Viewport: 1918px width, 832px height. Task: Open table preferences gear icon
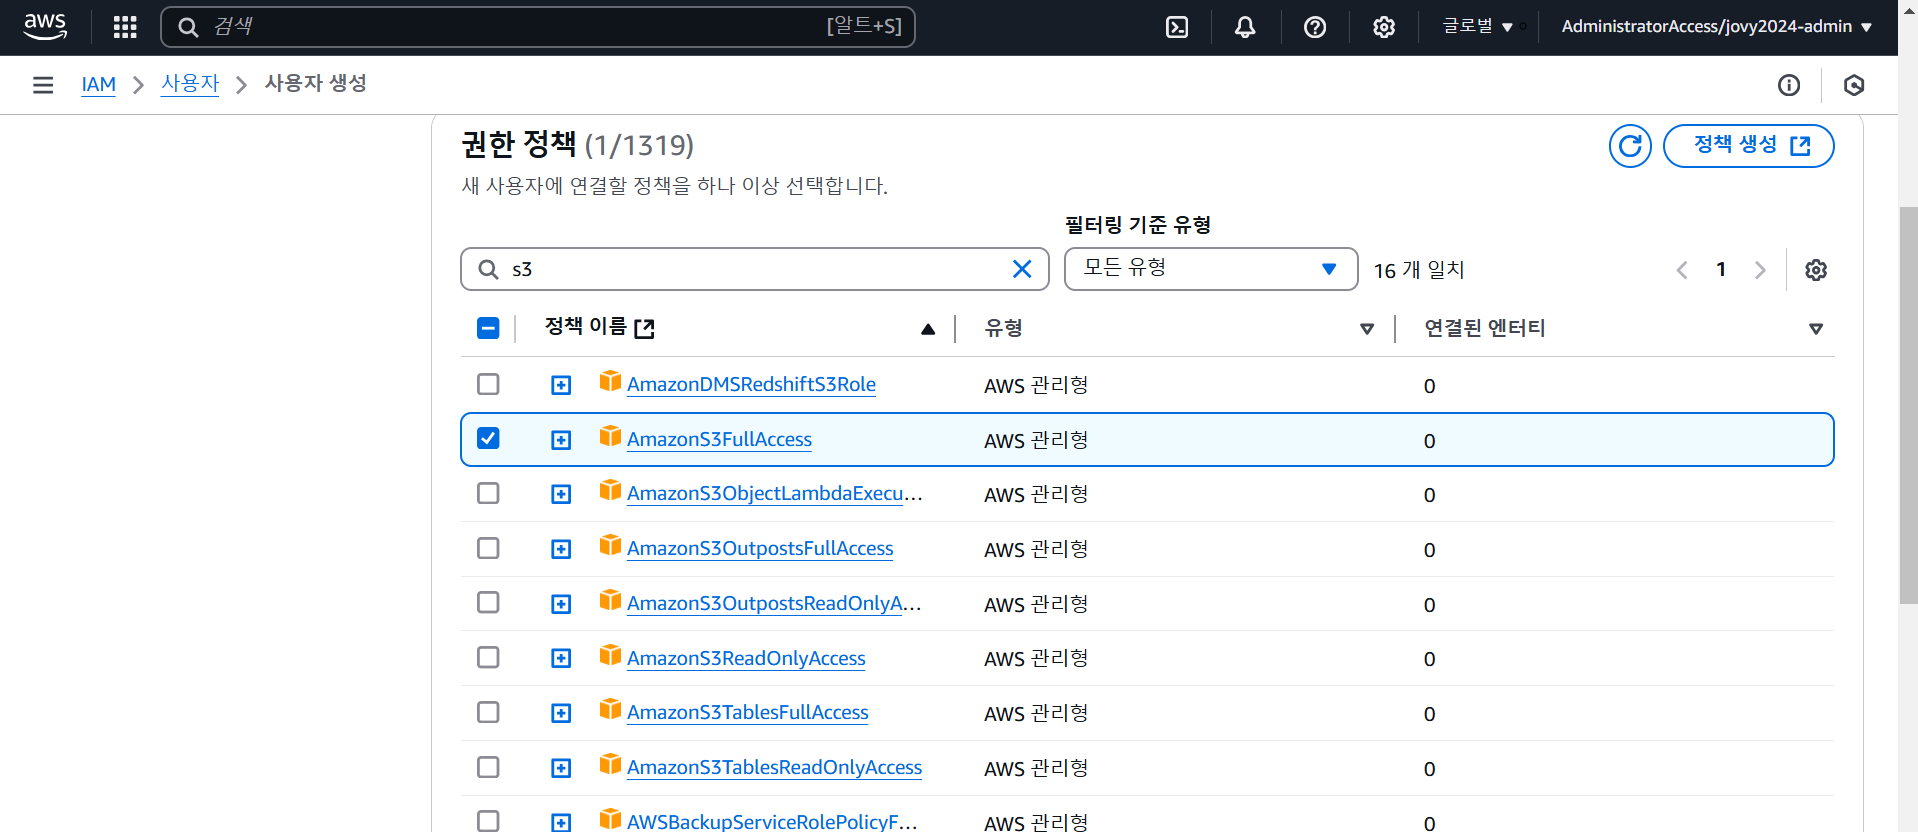[x=1816, y=270]
